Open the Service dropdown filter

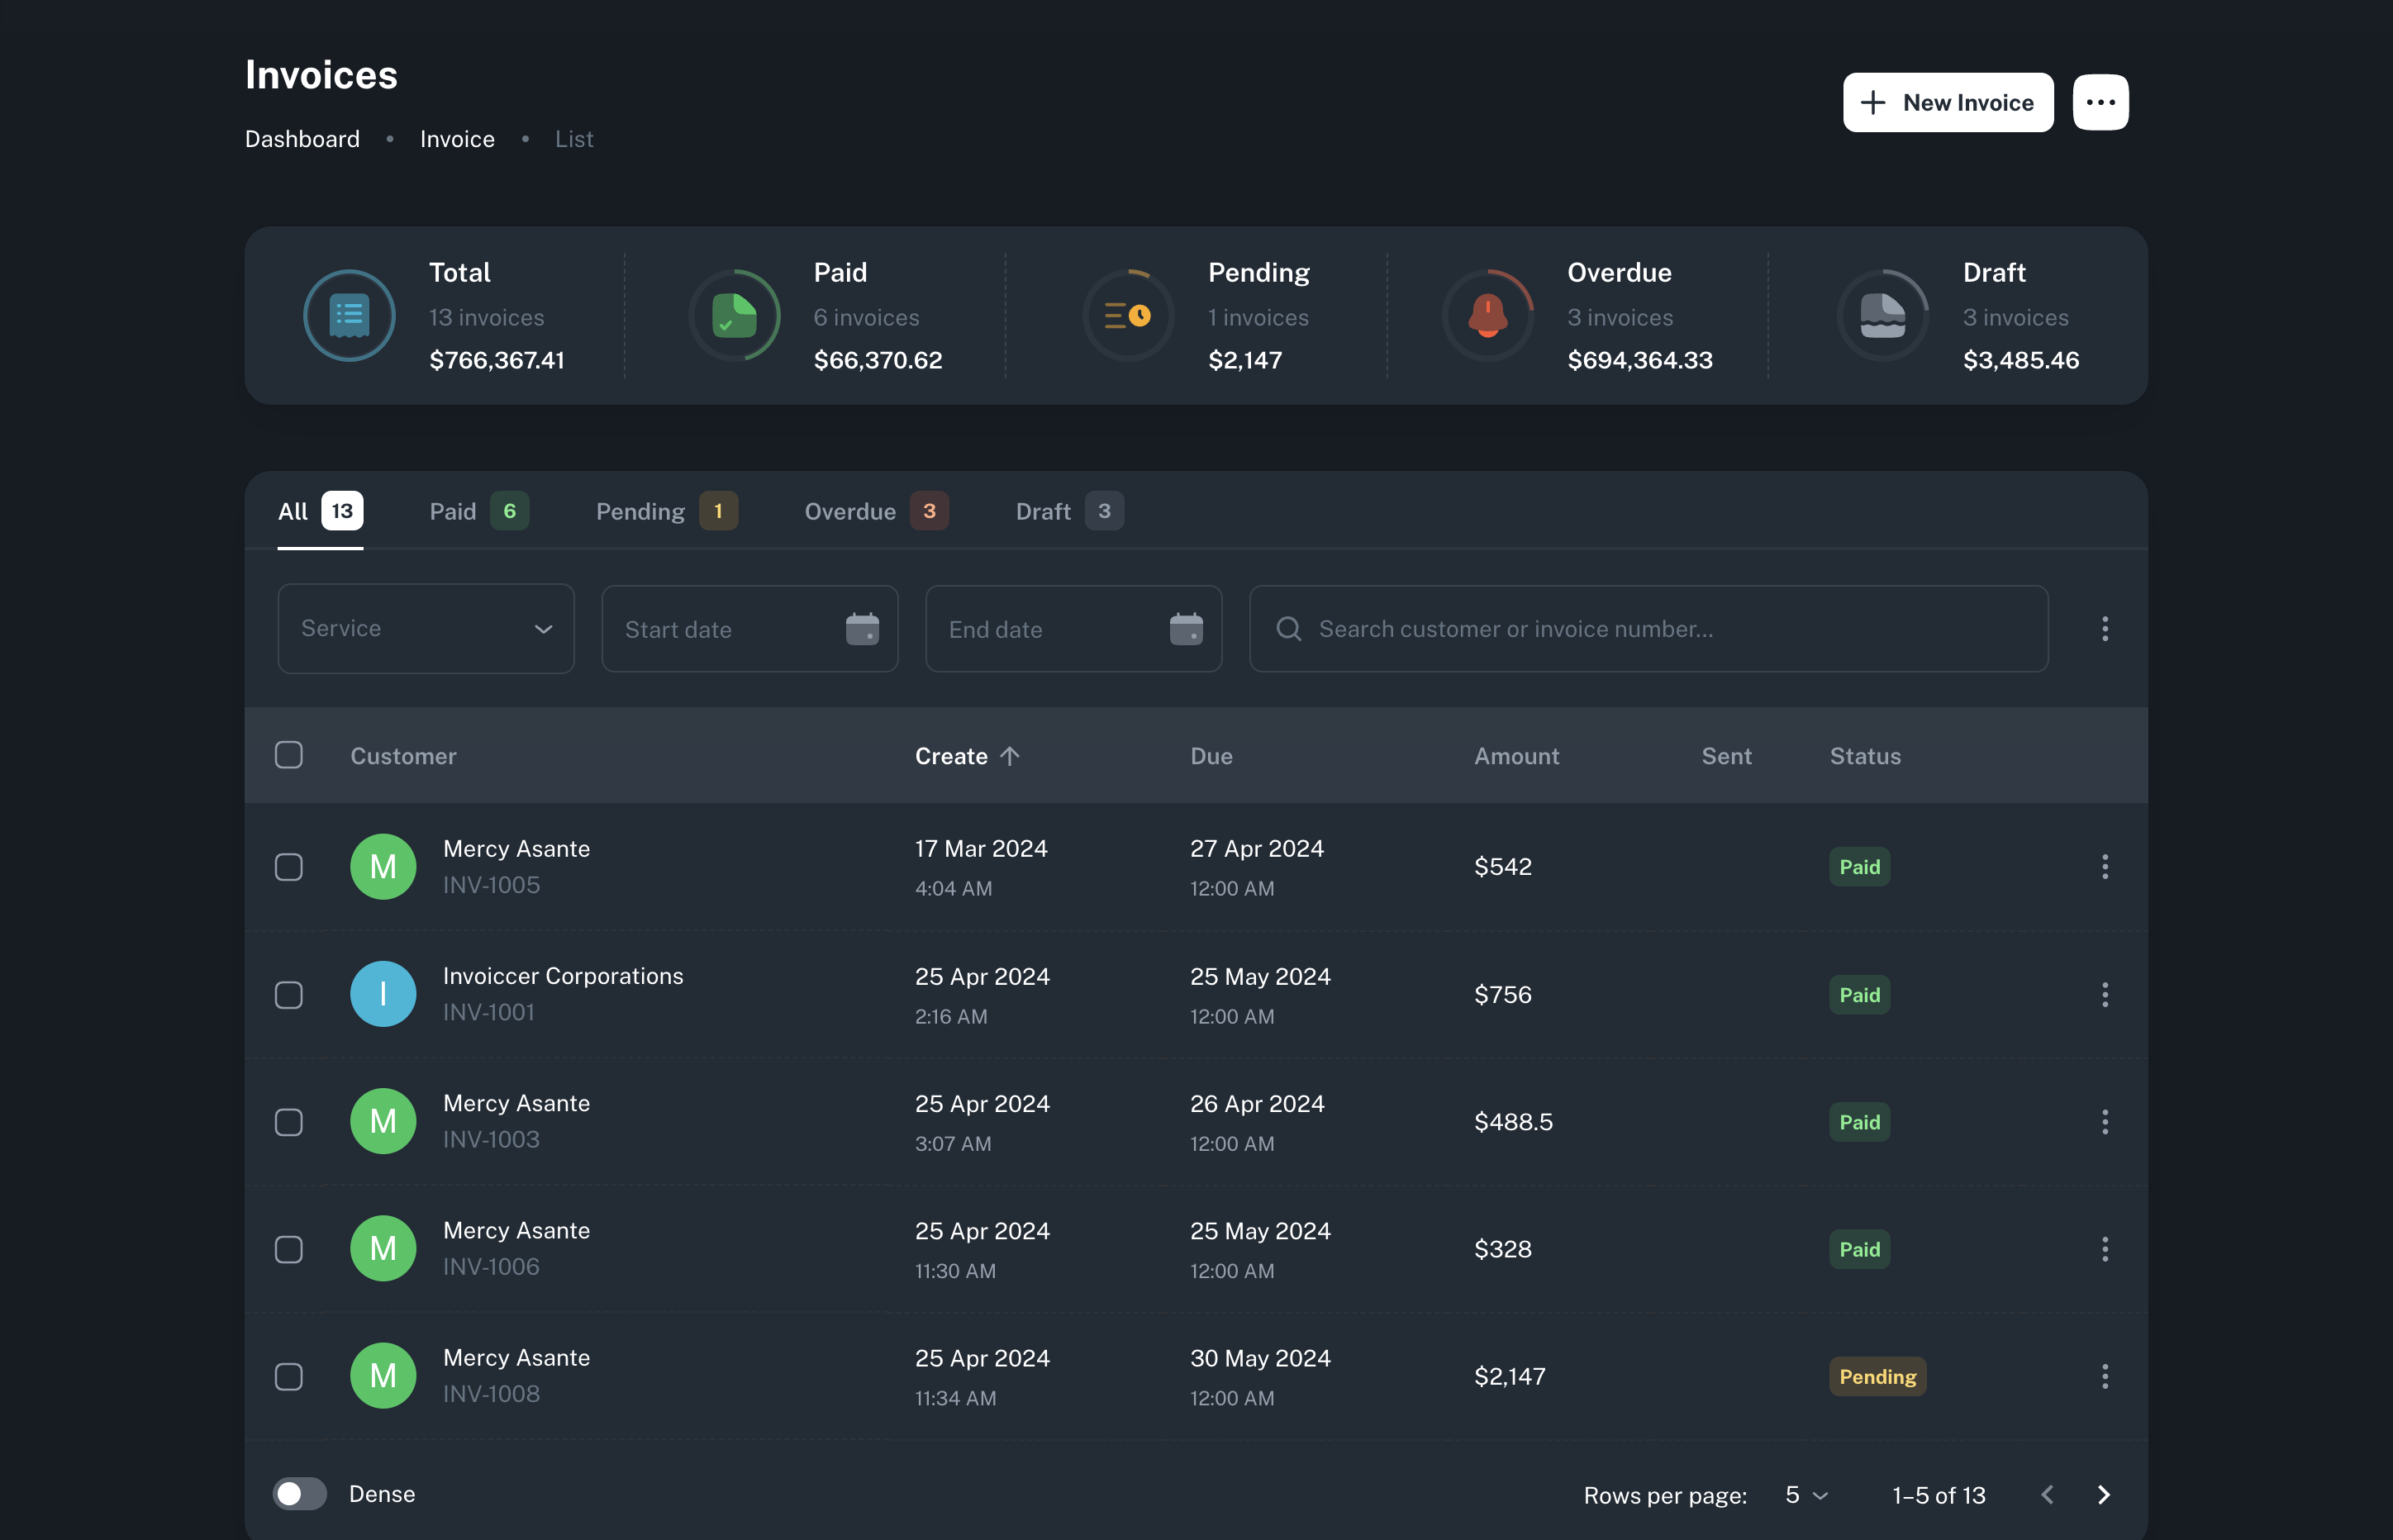coord(426,629)
